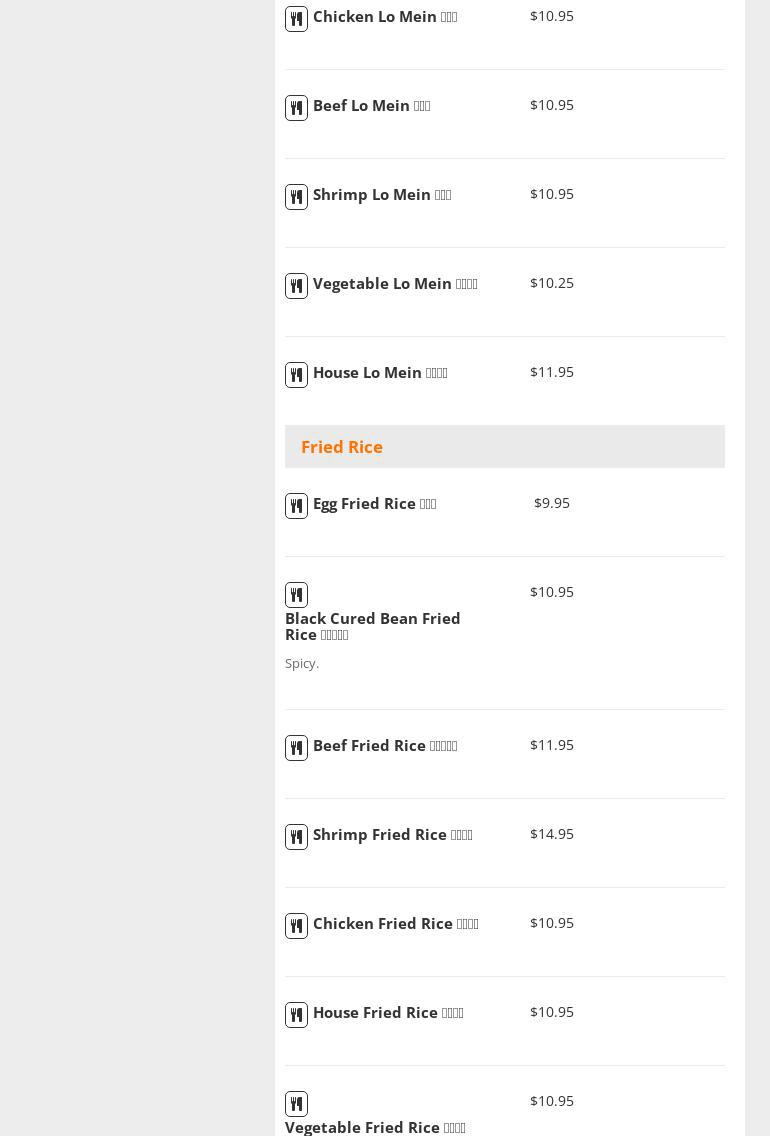770x1136 pixels.
Task: Click the $14.95 price for Shrimp Fried Rice
Action: click(552, 834)
